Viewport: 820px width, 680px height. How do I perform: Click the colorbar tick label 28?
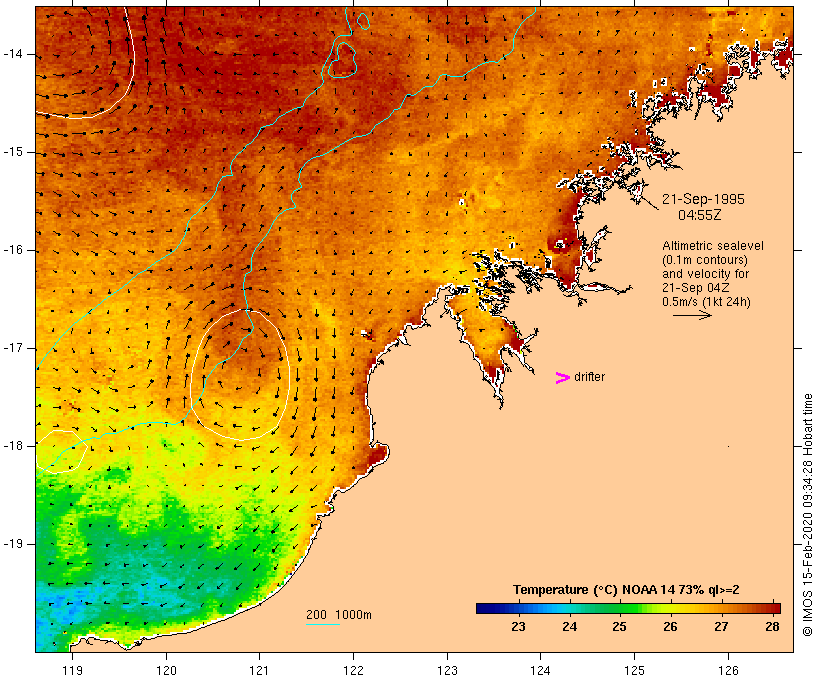click(x=772, y=627)
